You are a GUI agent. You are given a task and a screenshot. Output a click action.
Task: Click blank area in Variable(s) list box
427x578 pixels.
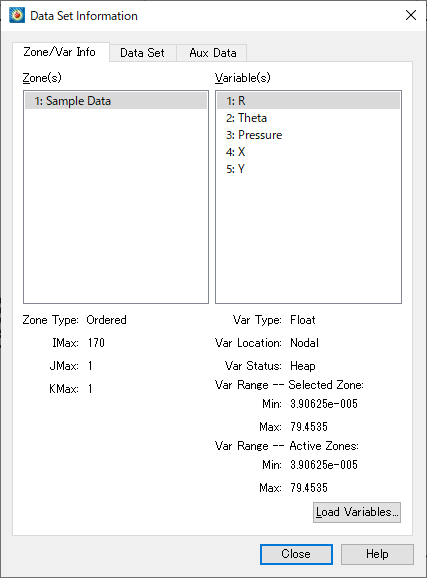[x=308, y=240]
